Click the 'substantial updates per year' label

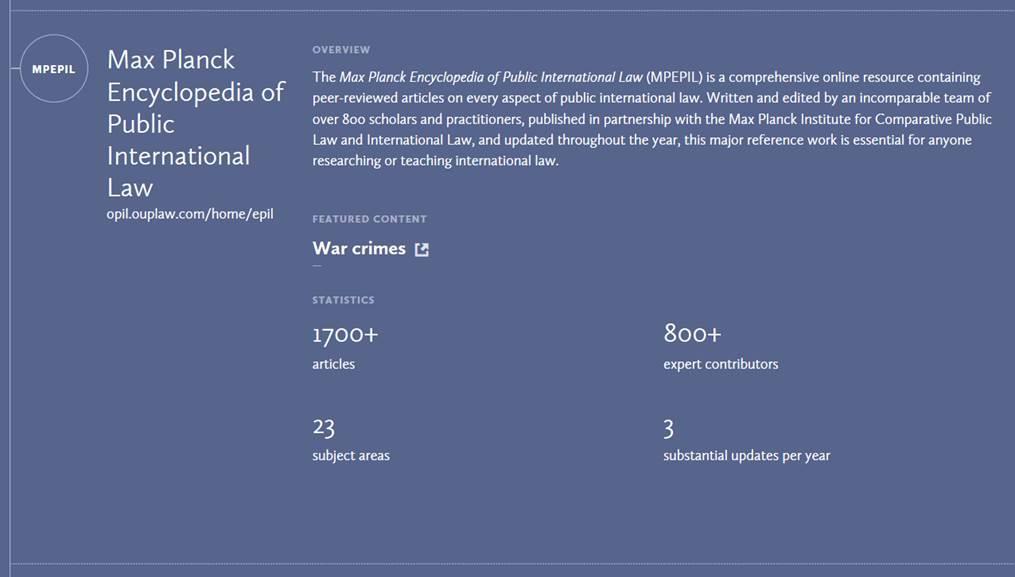click(x=746, y=455)
